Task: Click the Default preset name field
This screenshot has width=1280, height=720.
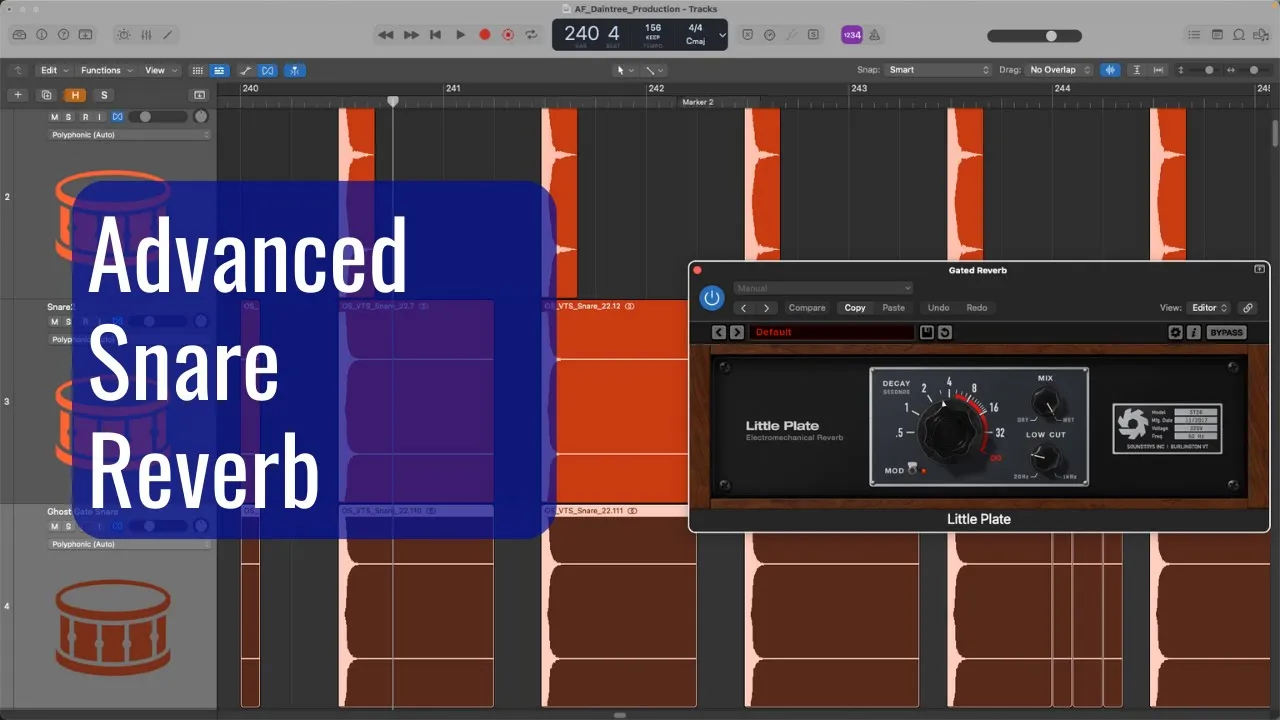Action: 832,332
